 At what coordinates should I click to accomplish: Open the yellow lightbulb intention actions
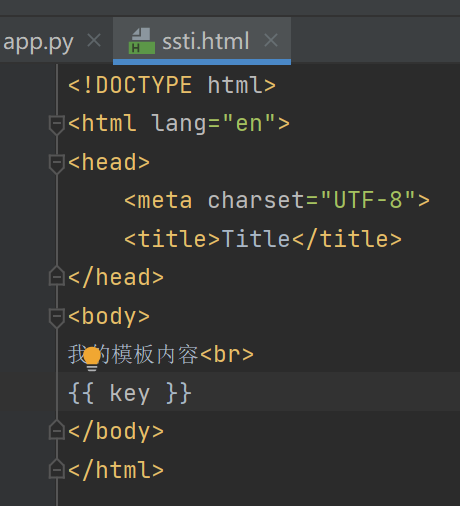(92, 359)
